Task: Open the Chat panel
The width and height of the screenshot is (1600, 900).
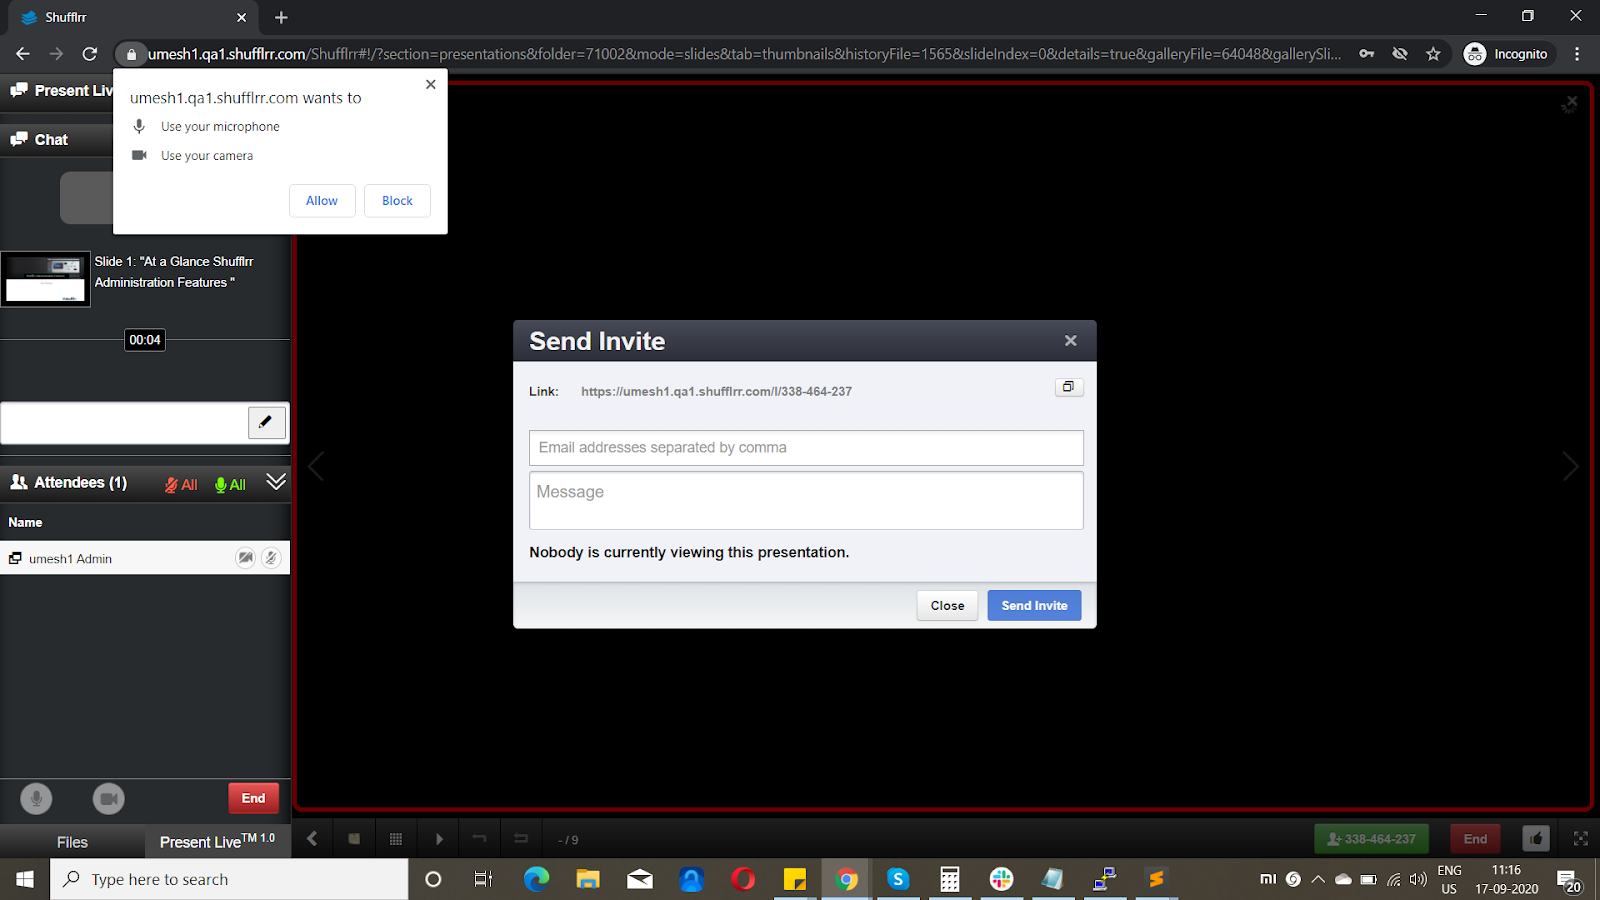Action: pyautogui.click(x=51, y=140)
